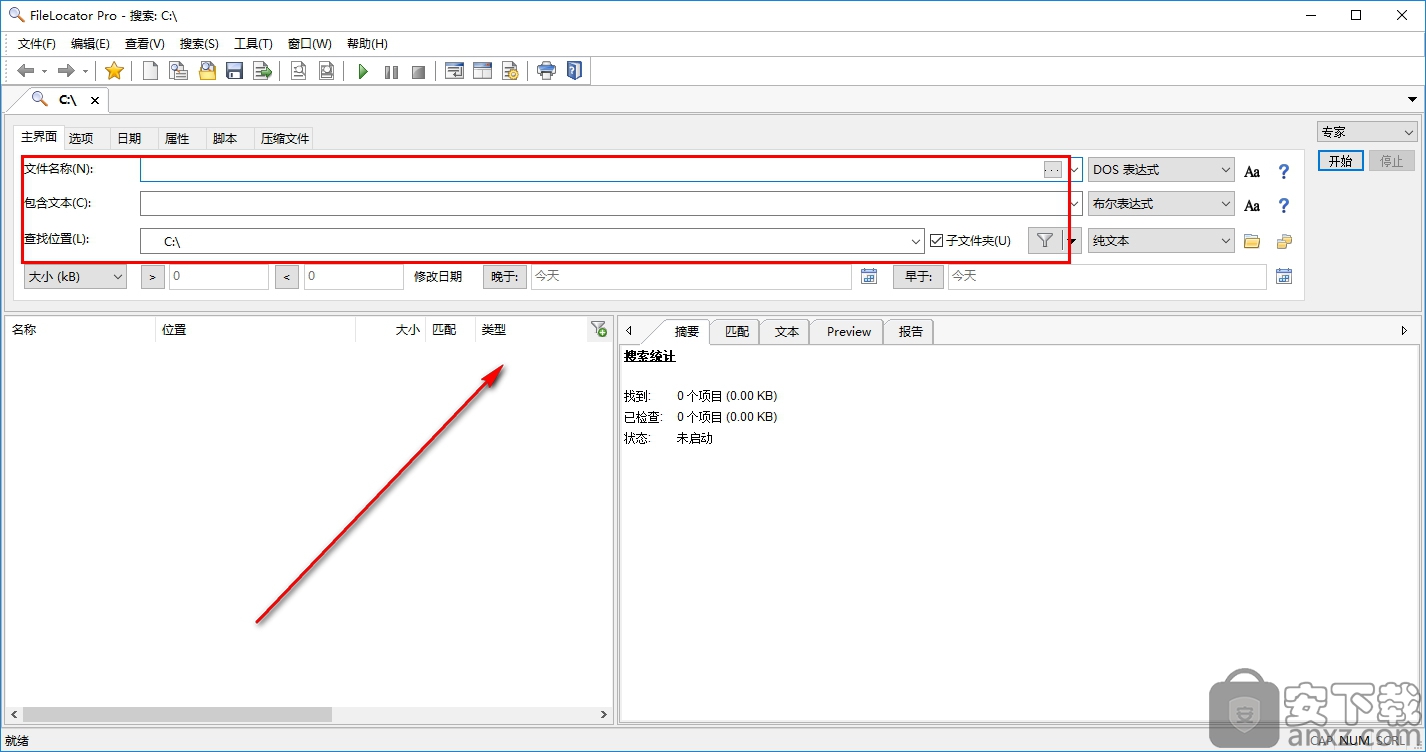Click the funnel filter button beside subfolders

[1045, 240]
